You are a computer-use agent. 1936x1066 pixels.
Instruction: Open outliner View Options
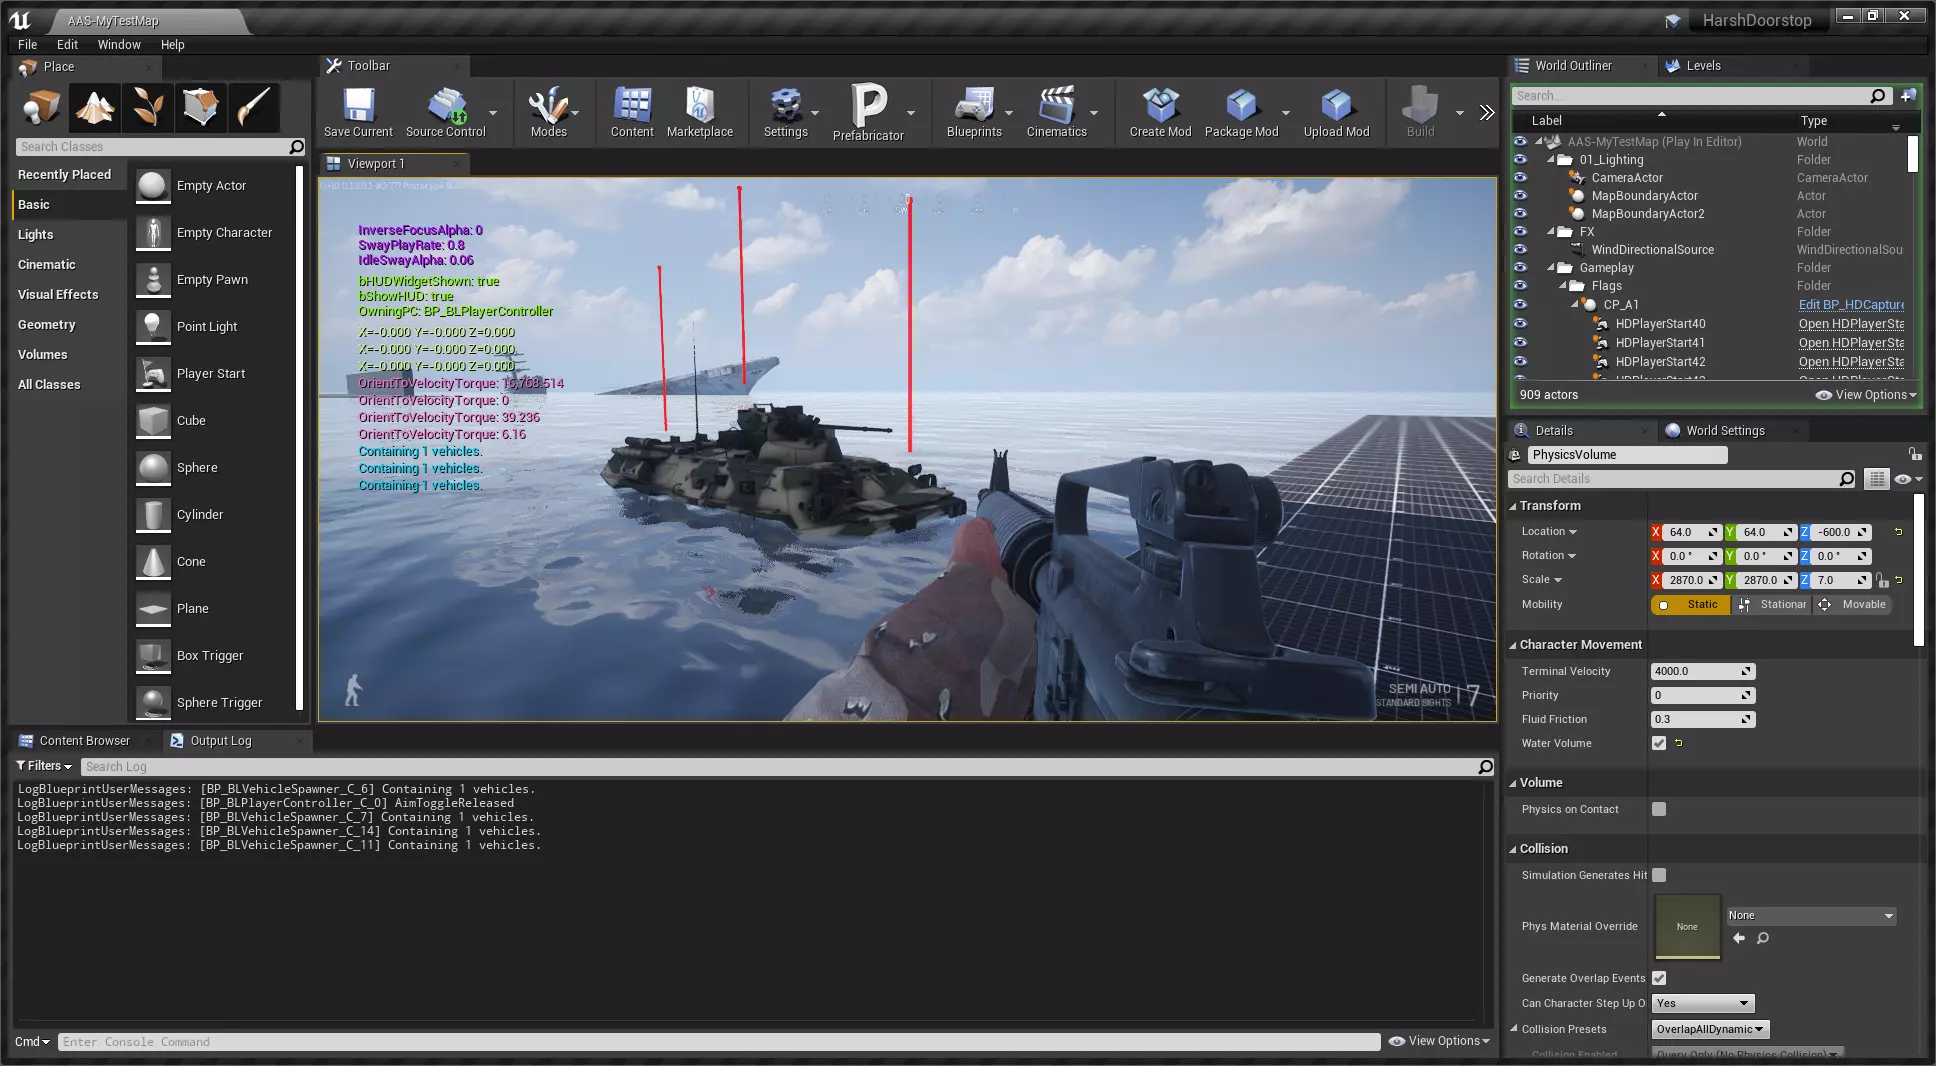1866,395
